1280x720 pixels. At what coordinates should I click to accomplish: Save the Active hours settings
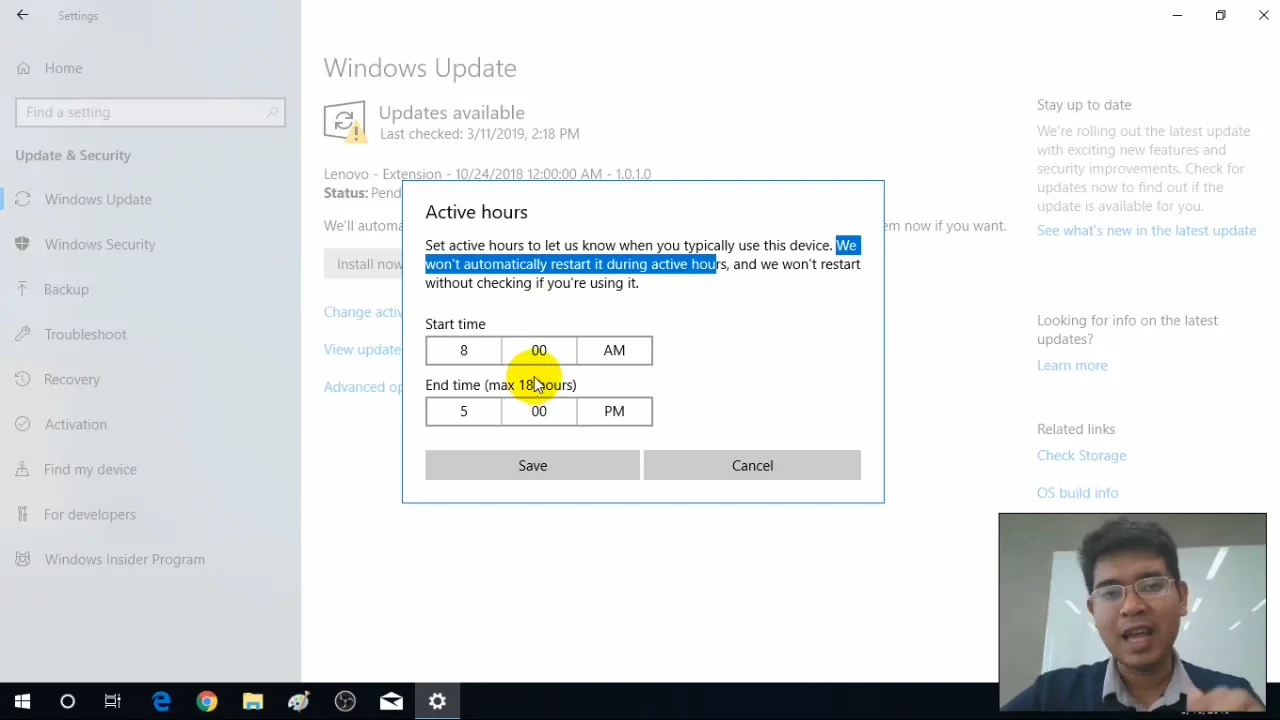532,465
